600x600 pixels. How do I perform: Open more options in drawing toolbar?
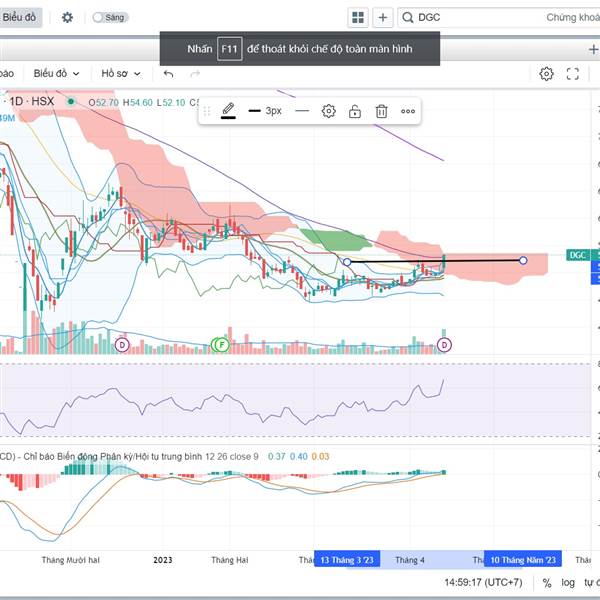pyautogui.click(x=408, y=111)
